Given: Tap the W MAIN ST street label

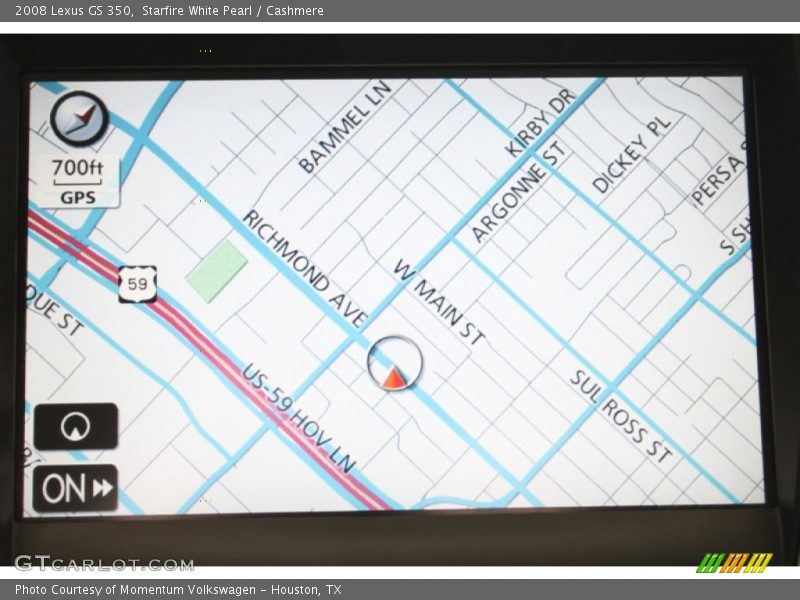Looking at the screenshot, I should tap(439, 302).
